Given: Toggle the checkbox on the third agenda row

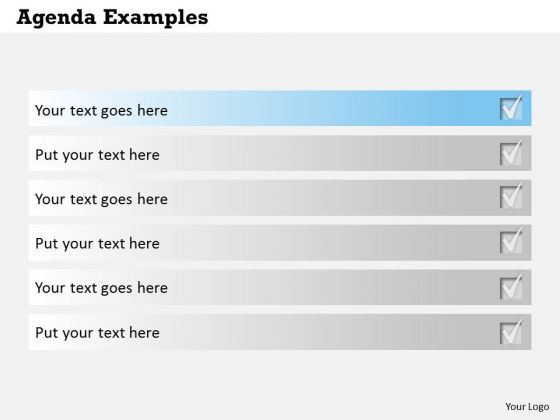Looking at the screenshot, I should [x=511, y=196].
